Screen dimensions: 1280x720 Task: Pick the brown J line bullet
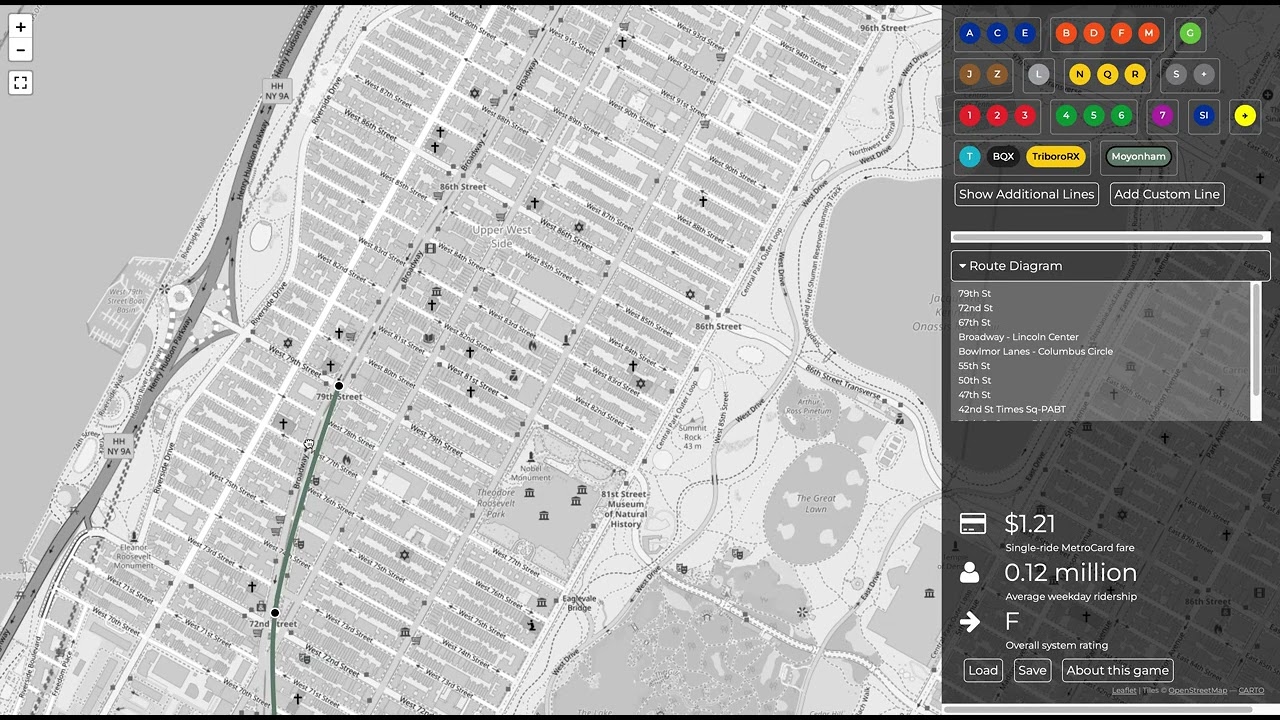click(x=969, y=74)
